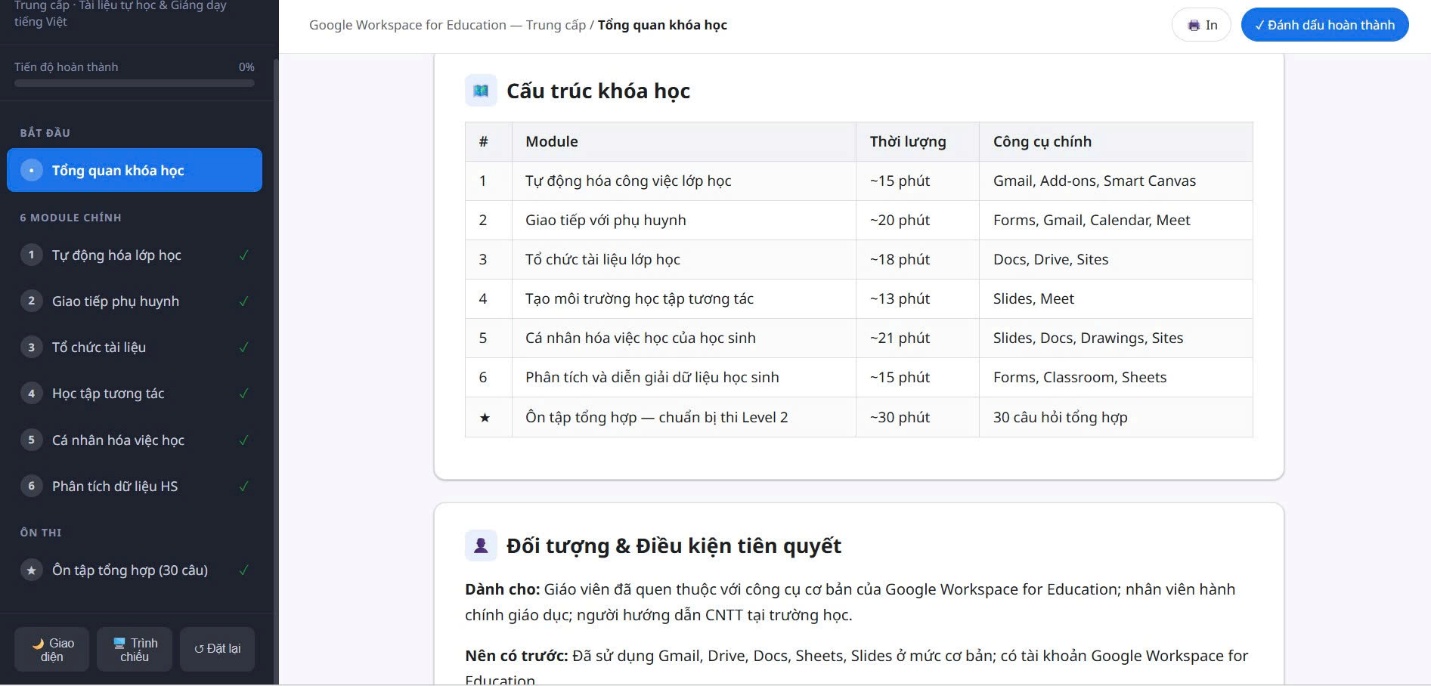Click the 6 MODULE CHÍNH section label
Image resolution: width=1431 pixels, height=686 pixels.
click(70, 217)
